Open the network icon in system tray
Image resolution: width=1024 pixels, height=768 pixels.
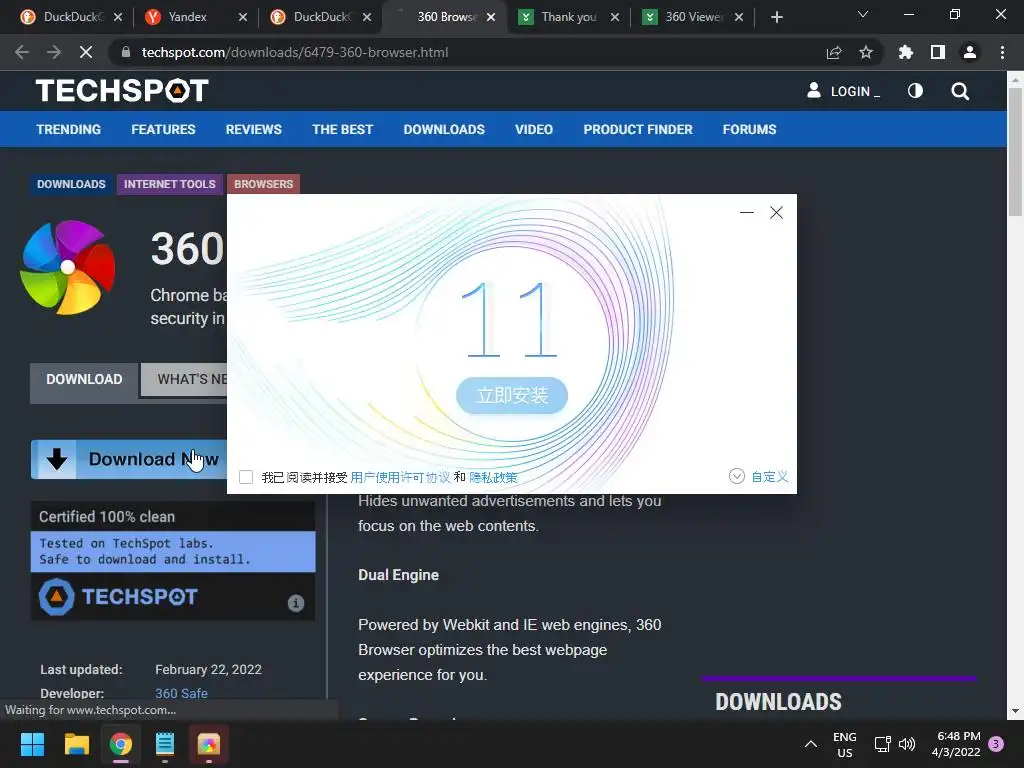point(882,744)
